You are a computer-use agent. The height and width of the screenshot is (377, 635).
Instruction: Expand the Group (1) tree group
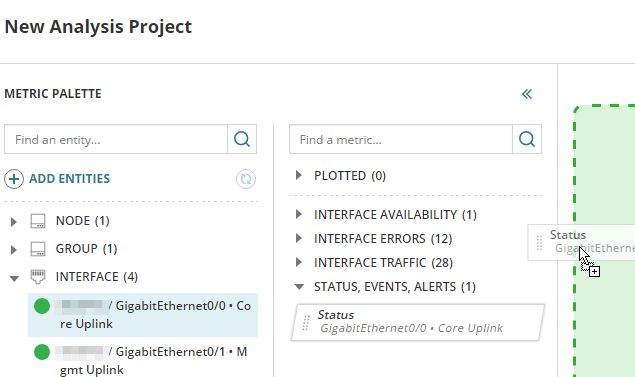click(14, 250)
